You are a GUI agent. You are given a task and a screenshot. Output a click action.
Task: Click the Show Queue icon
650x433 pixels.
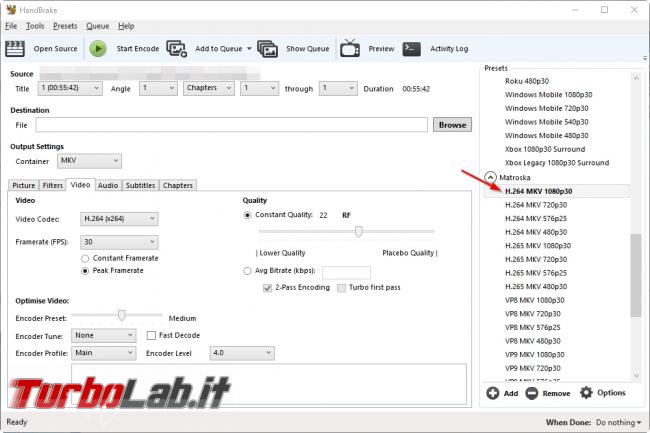click(268, 49)
